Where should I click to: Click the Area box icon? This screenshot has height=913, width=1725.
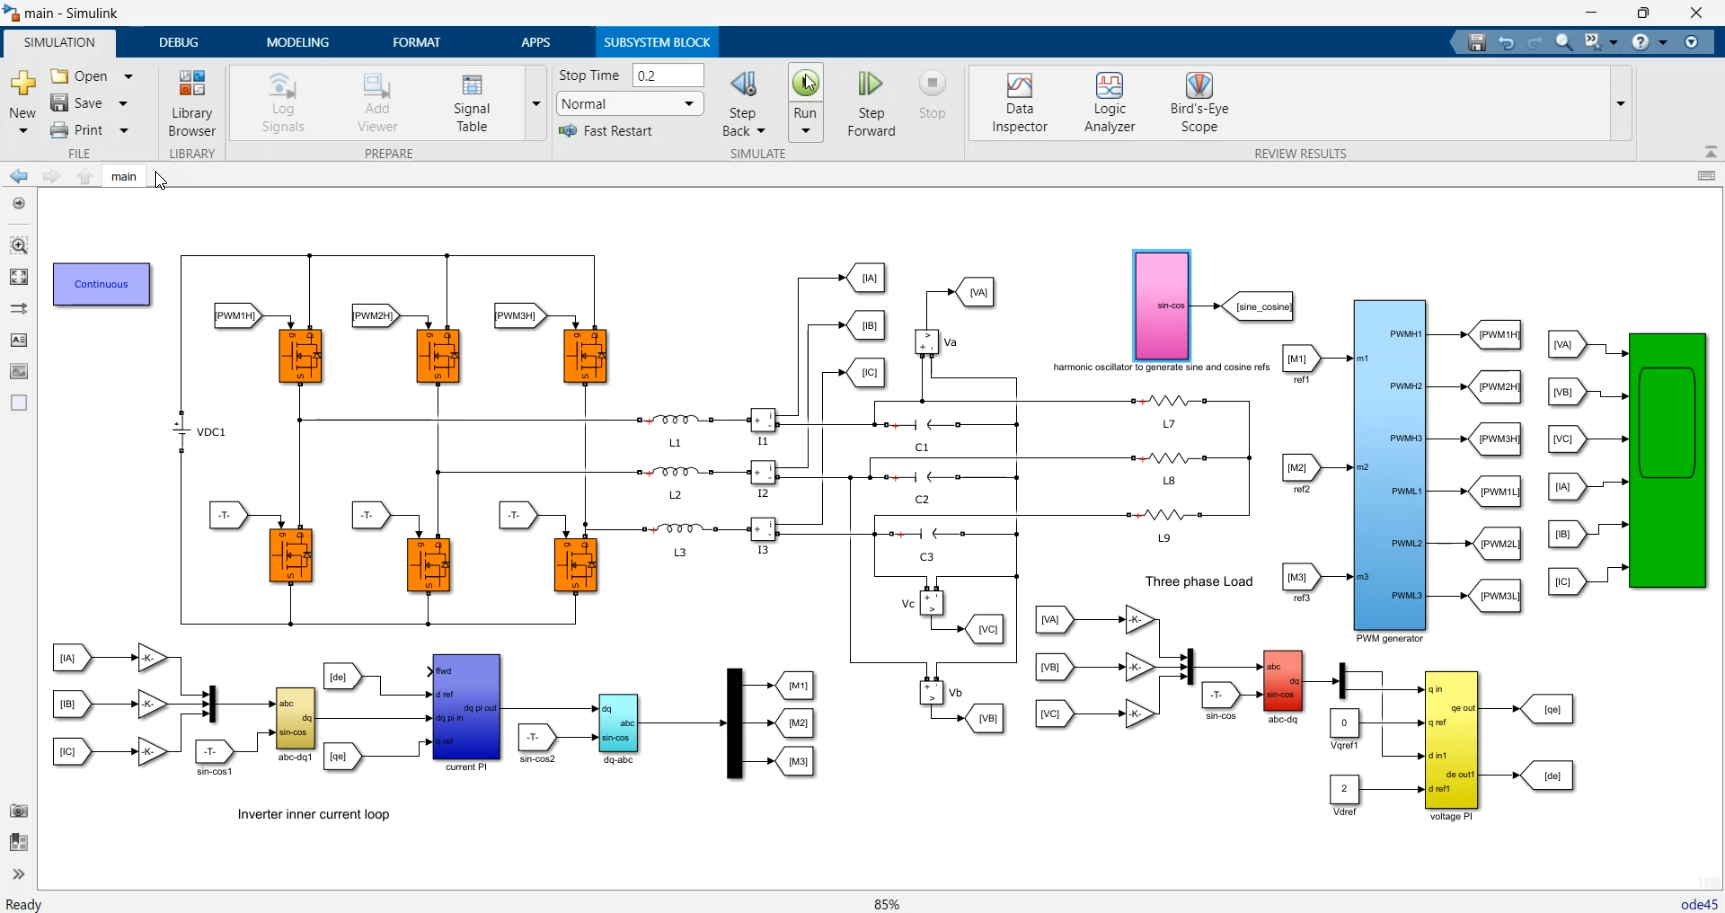click(x=18, y=403)
